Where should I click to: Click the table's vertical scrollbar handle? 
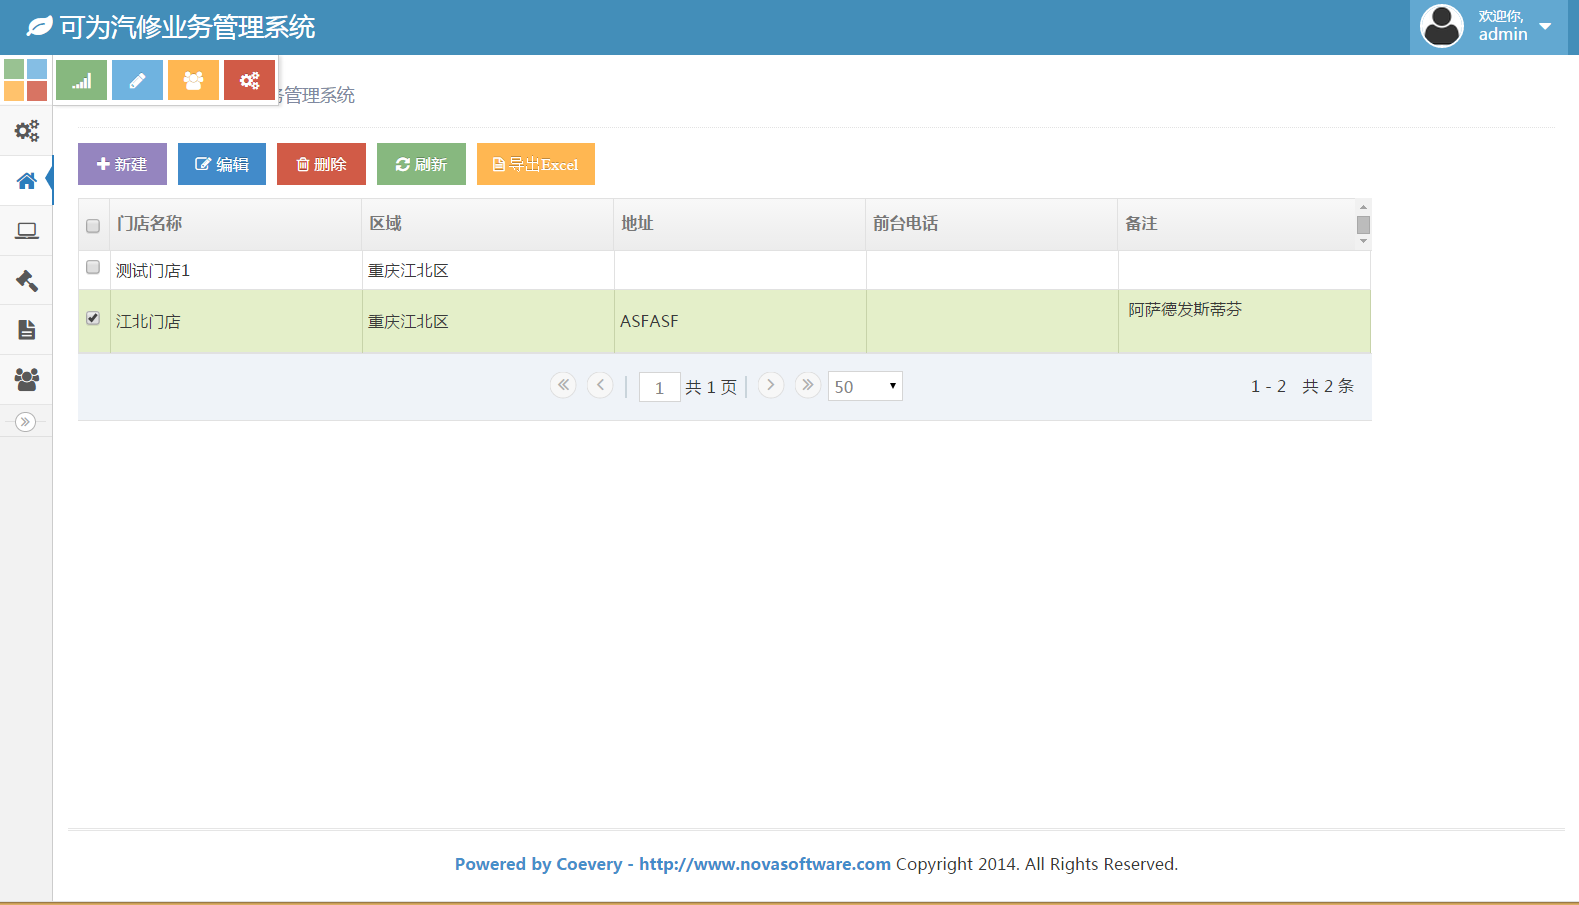[1363, 225]
